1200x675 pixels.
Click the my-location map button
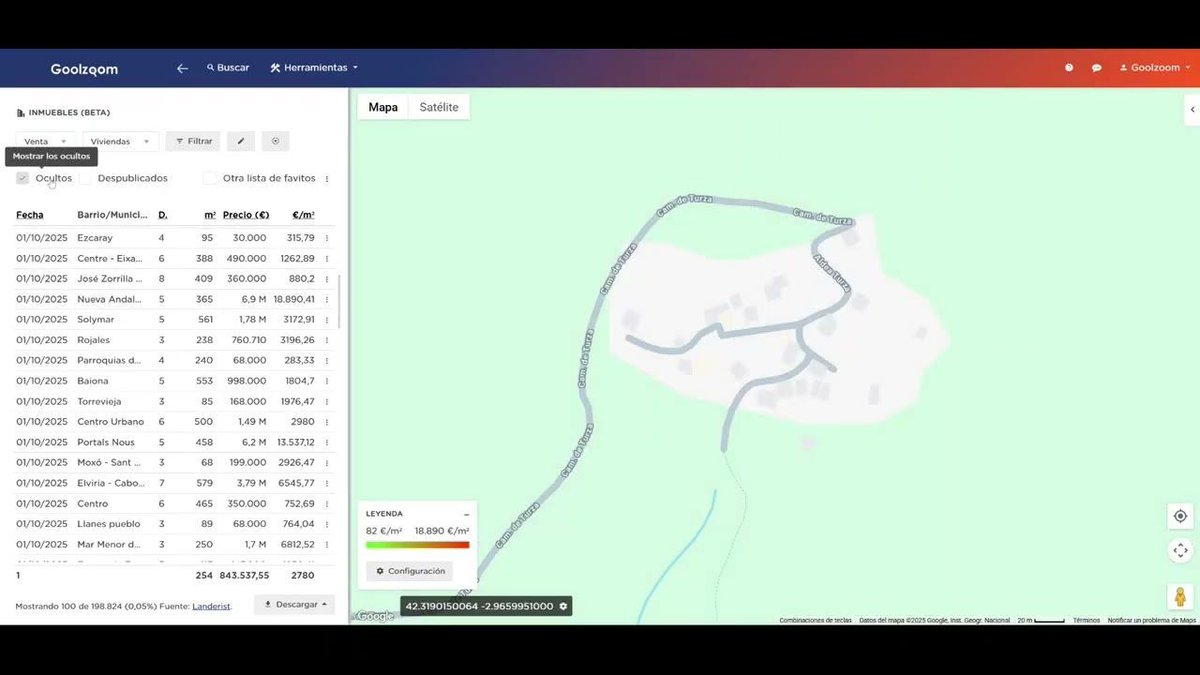click(1180, 516)
